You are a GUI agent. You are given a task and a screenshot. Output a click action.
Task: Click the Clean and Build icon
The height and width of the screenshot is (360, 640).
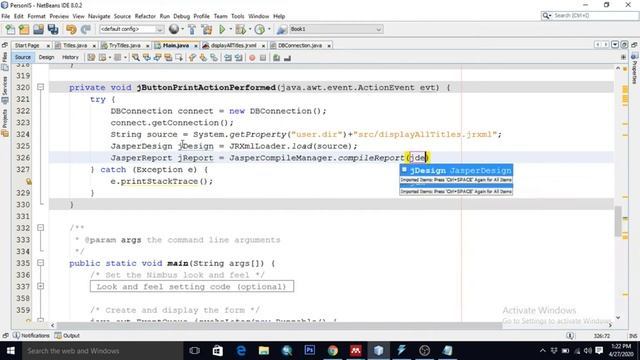point(207,29)
